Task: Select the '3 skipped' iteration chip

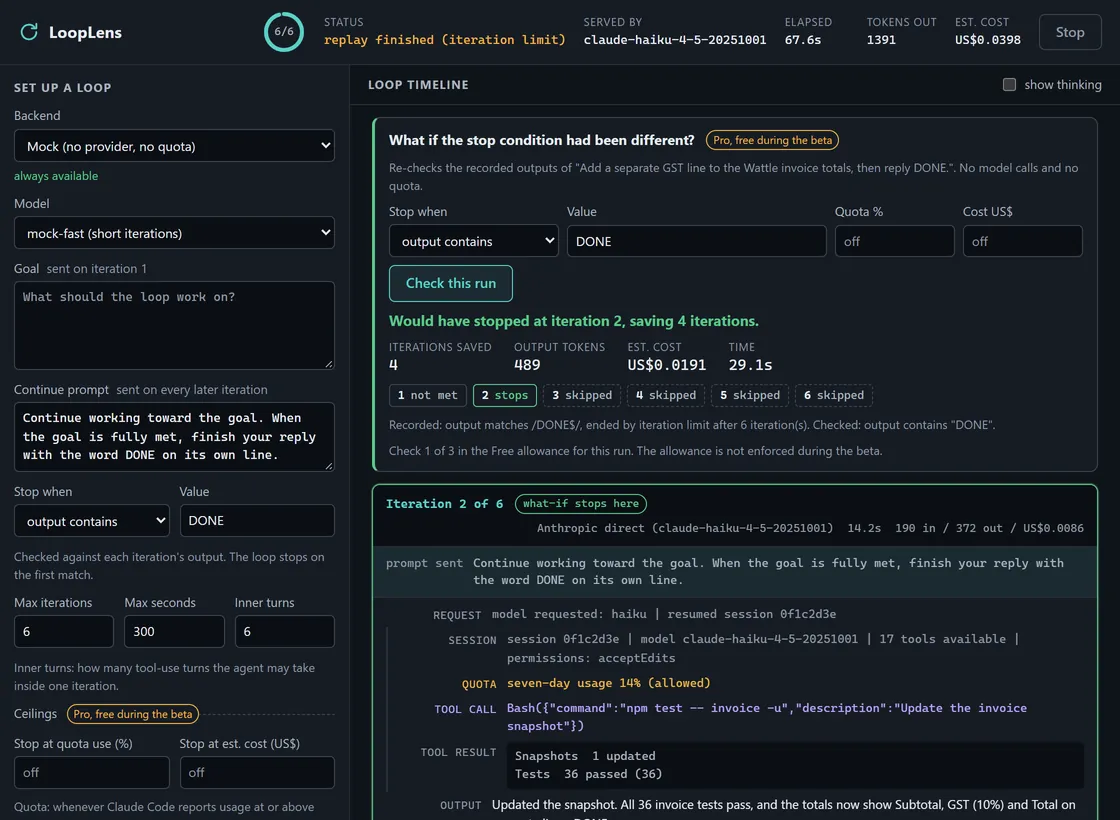Action: [581, 395]
